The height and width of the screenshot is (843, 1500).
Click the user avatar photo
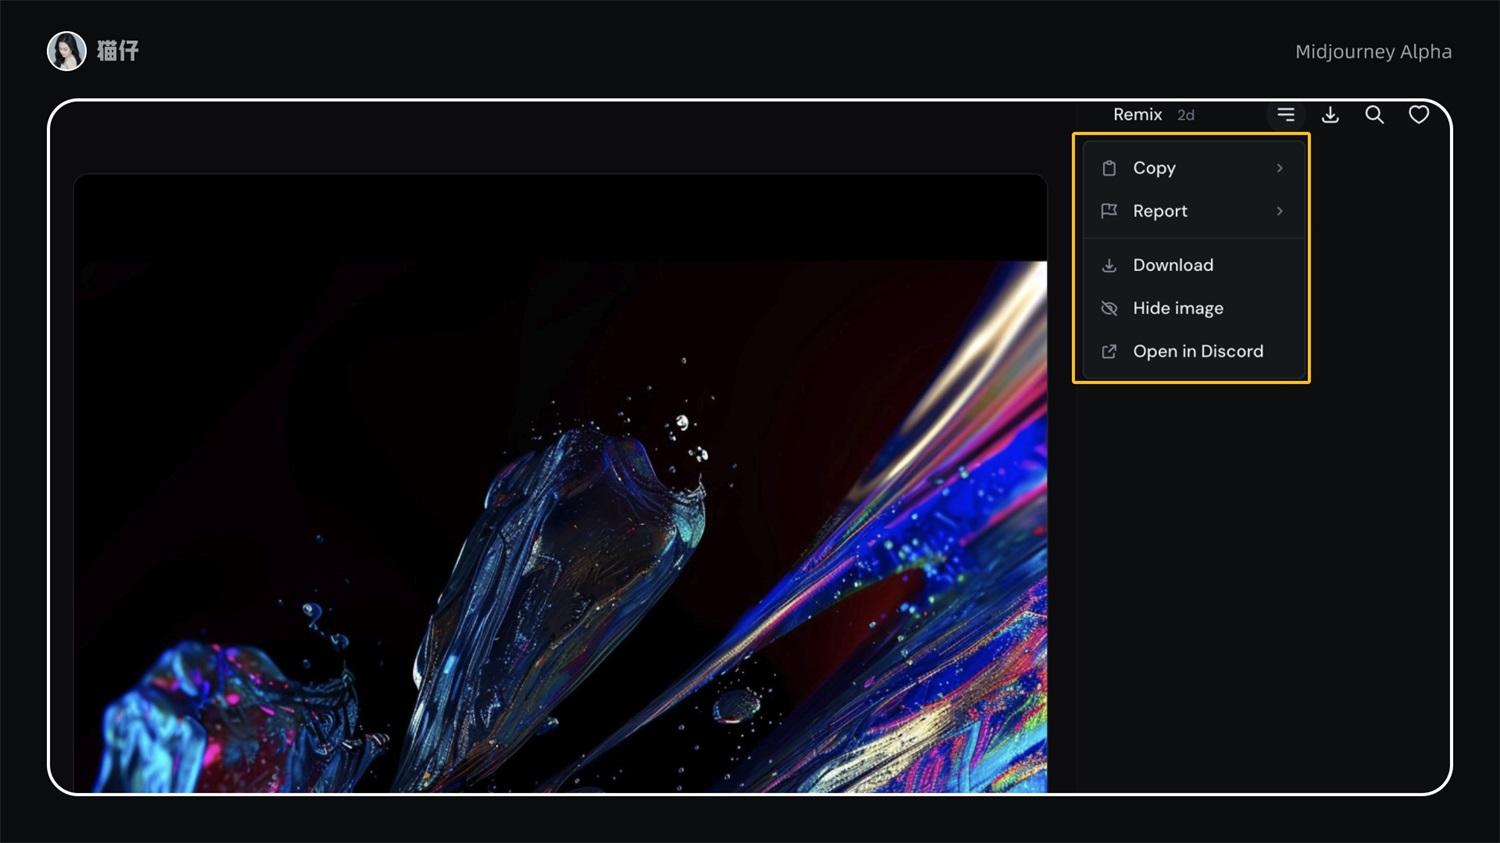[x=67, y=51]
